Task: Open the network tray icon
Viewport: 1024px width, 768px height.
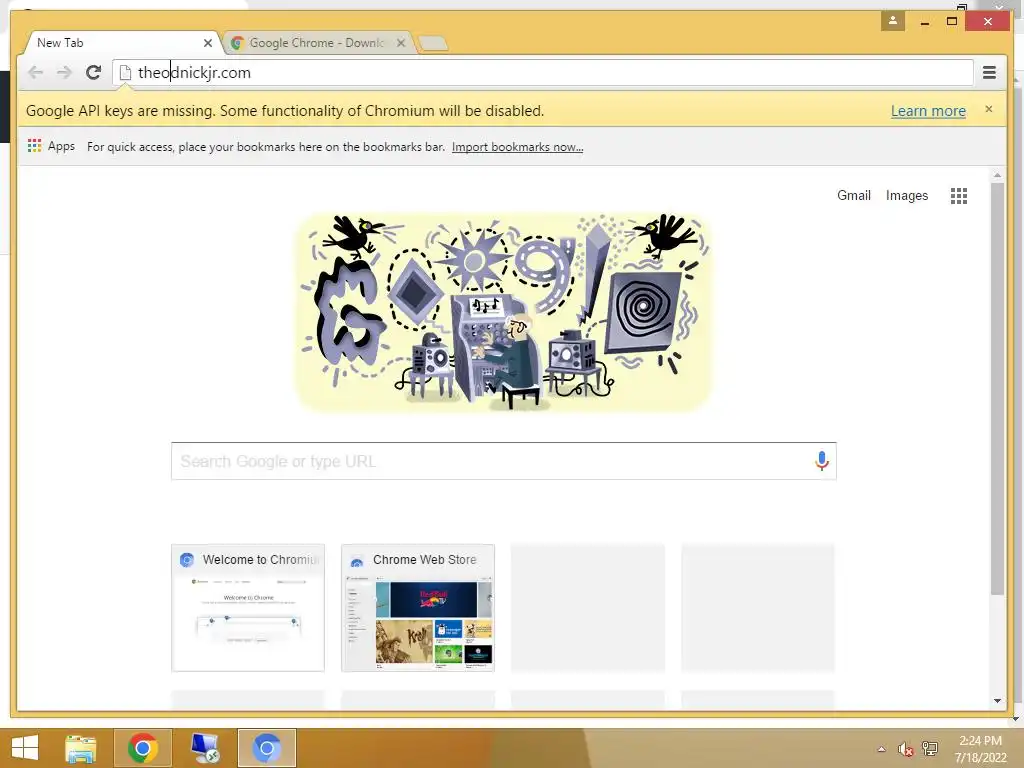Action: pos(930,749)
